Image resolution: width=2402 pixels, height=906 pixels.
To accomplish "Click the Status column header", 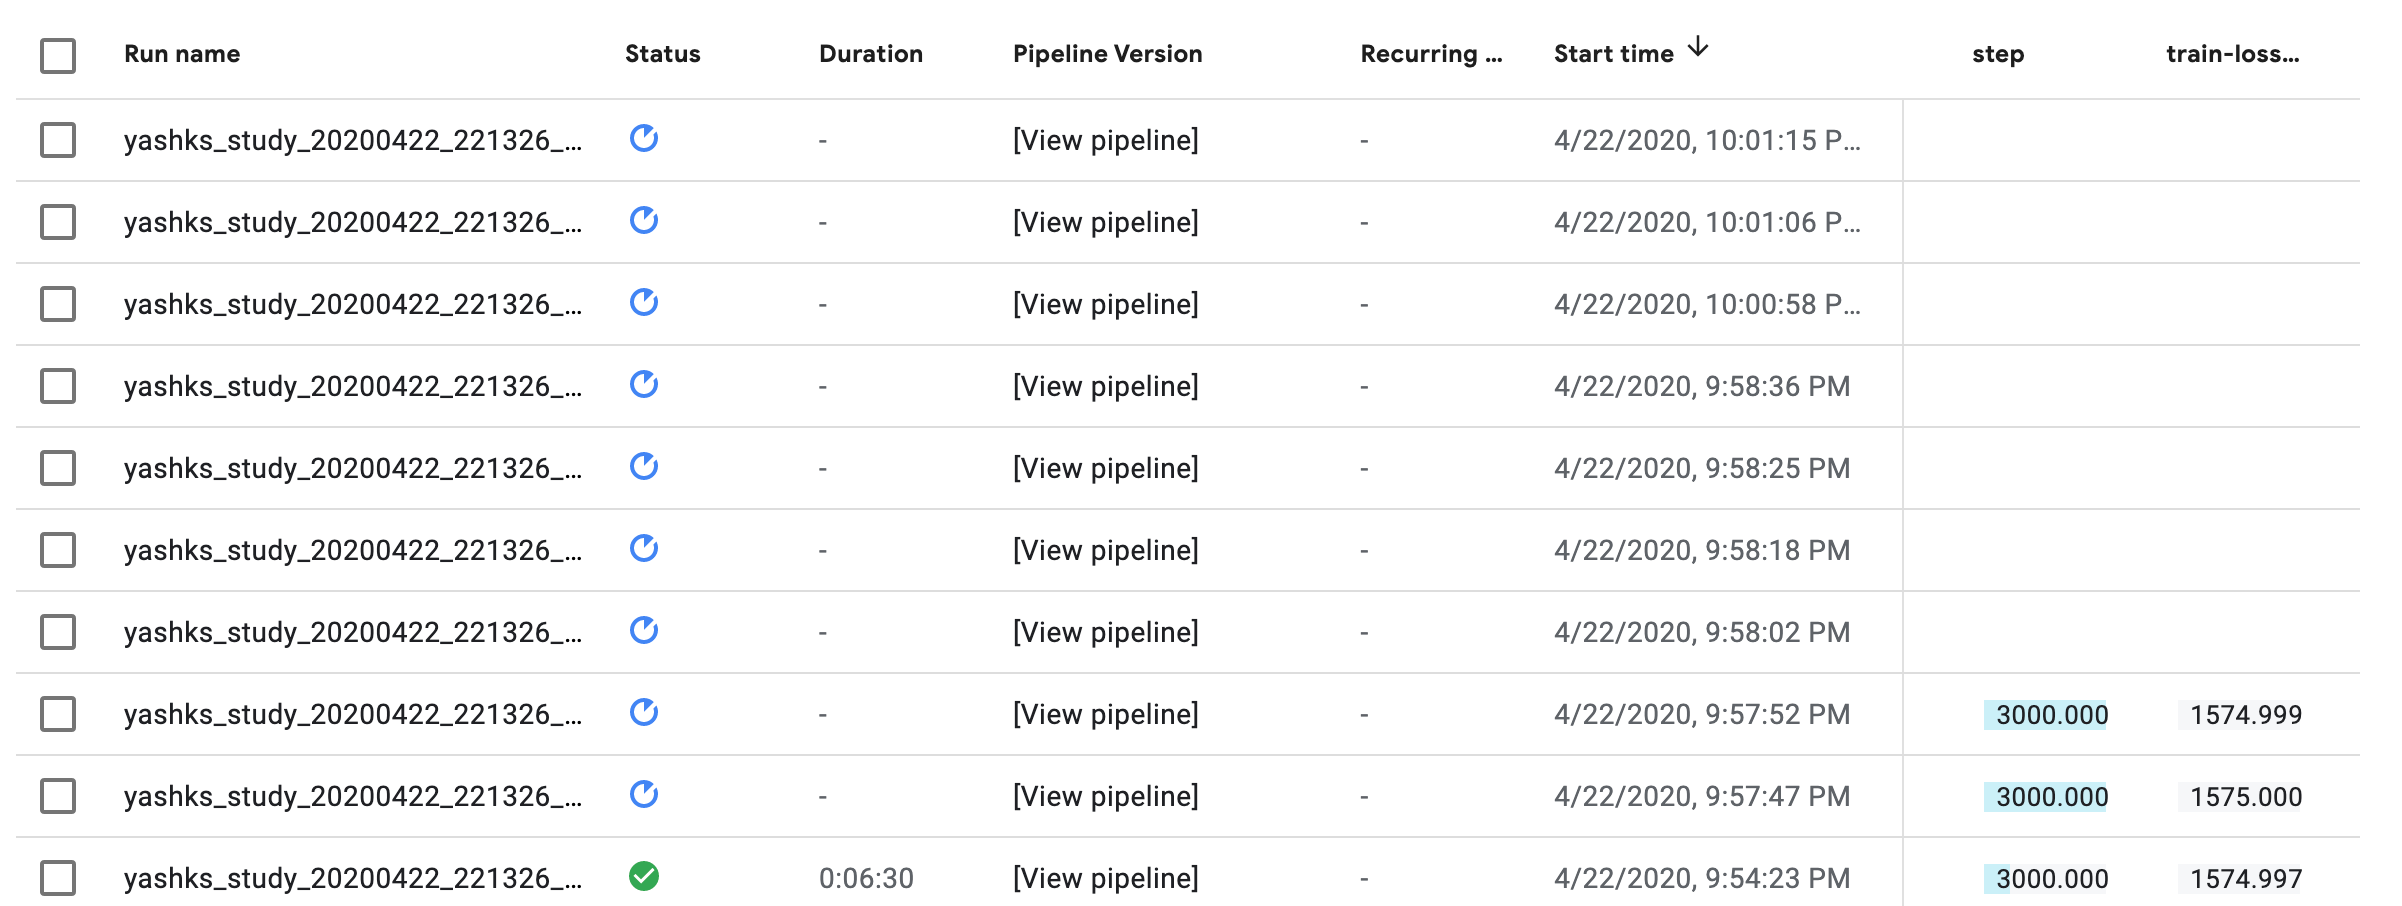I will [x=662, y=54].
